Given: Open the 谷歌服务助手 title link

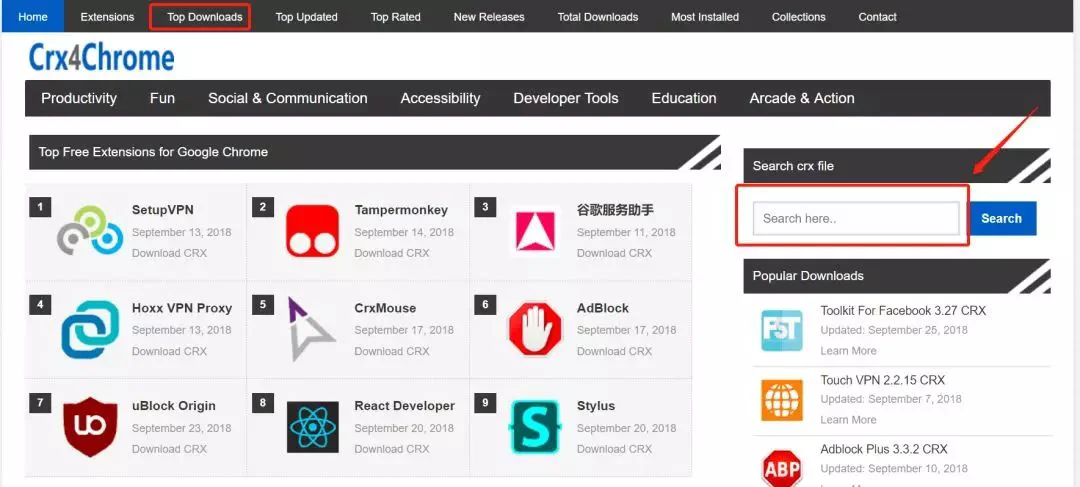Looking at the screenshot, I should pyautogui.click(x=615, y=210).
